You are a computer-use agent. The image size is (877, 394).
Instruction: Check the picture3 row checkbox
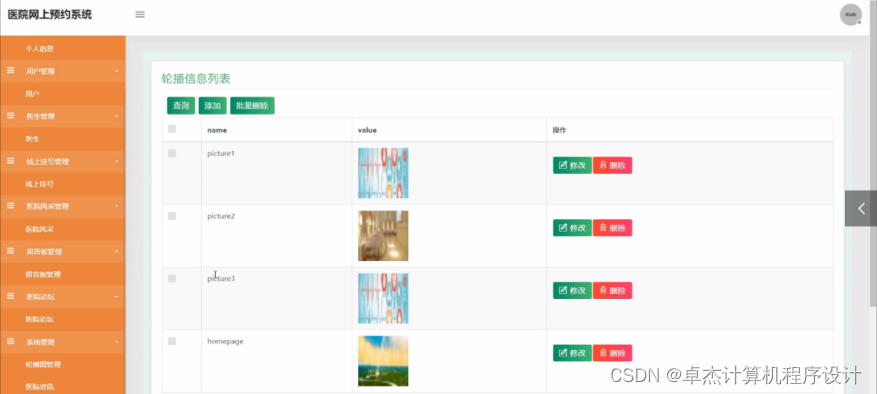pyautogui.click(x=172, y=278)
